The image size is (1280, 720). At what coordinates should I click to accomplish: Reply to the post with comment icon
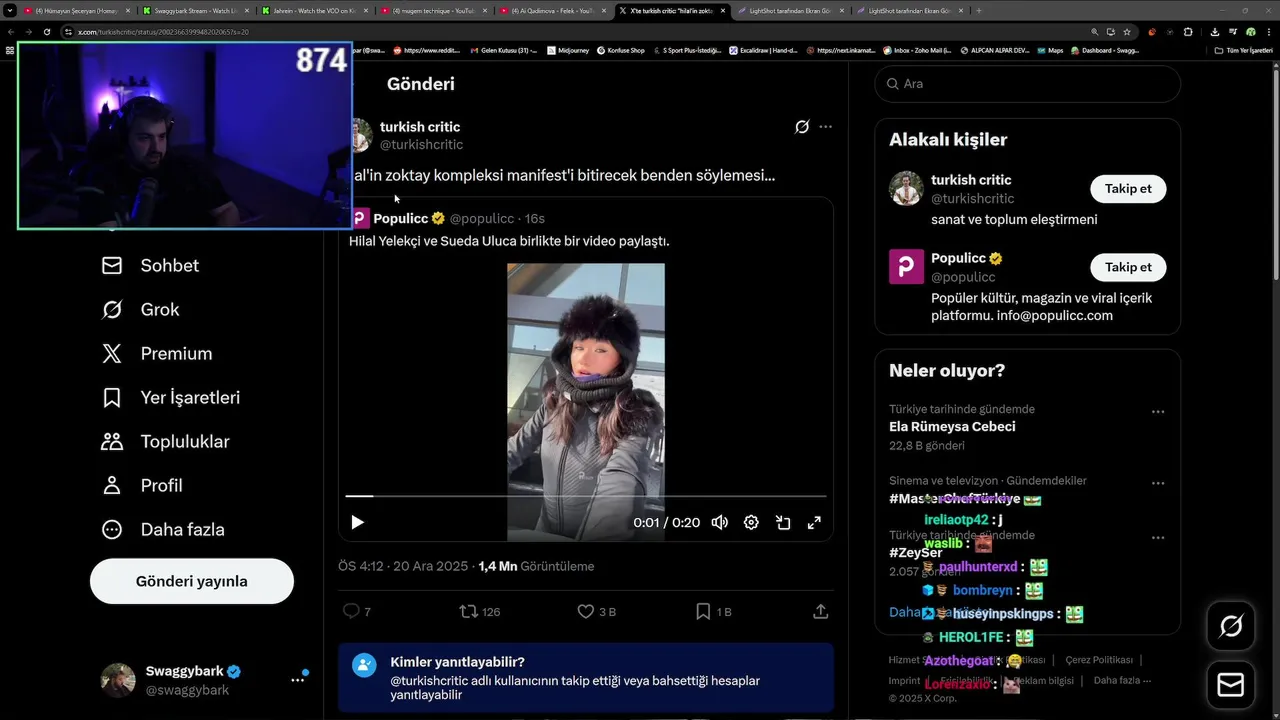pos(351,611)
